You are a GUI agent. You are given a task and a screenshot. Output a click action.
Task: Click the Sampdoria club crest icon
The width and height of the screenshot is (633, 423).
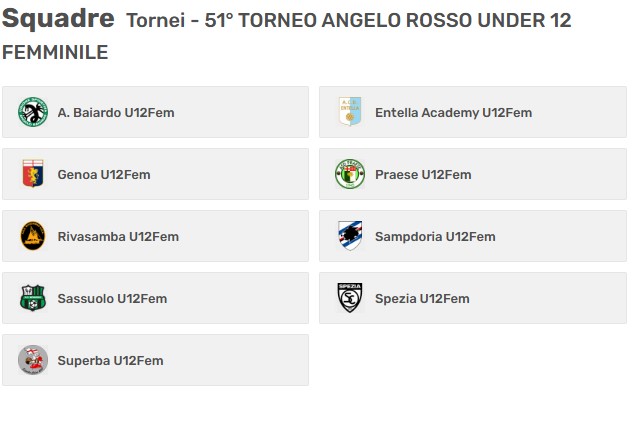(x=350, y=236)
